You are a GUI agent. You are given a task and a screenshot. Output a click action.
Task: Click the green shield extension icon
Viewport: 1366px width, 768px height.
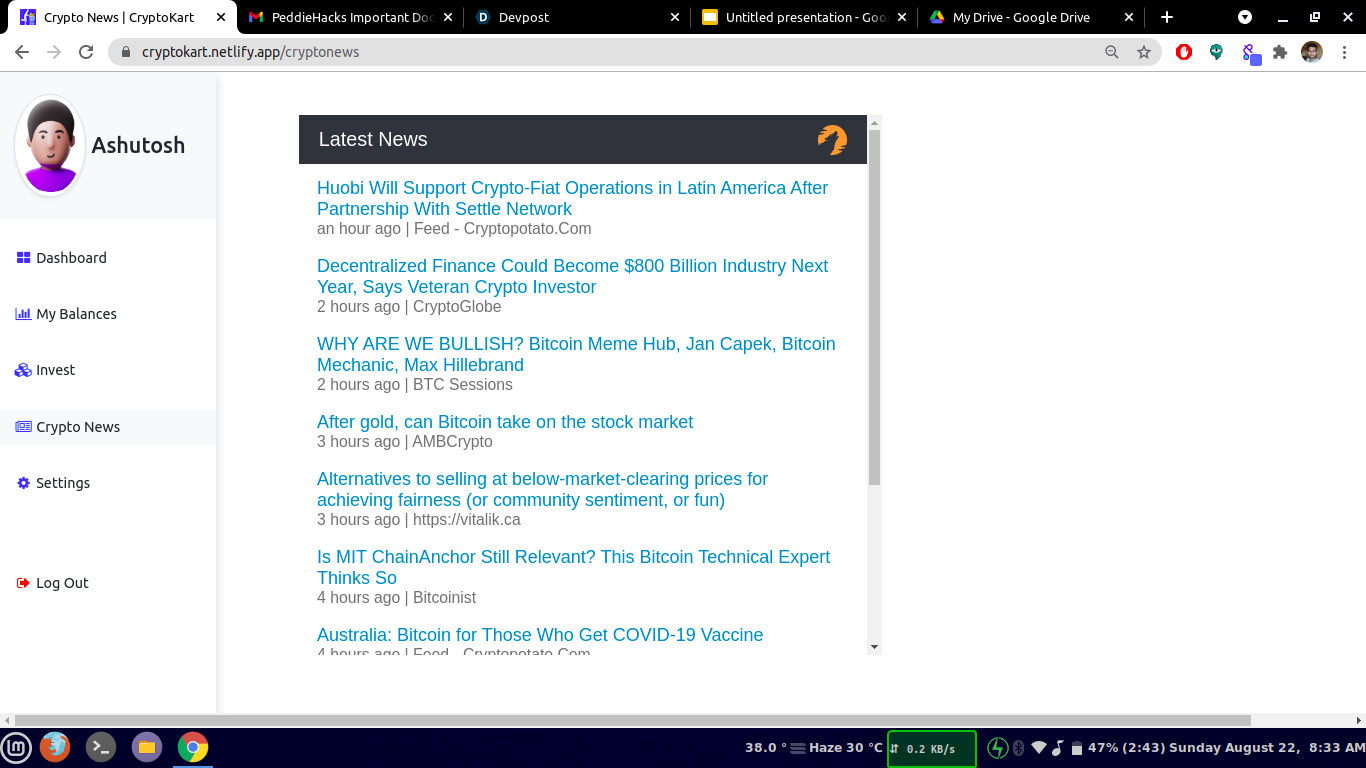tap(1216, 52)
